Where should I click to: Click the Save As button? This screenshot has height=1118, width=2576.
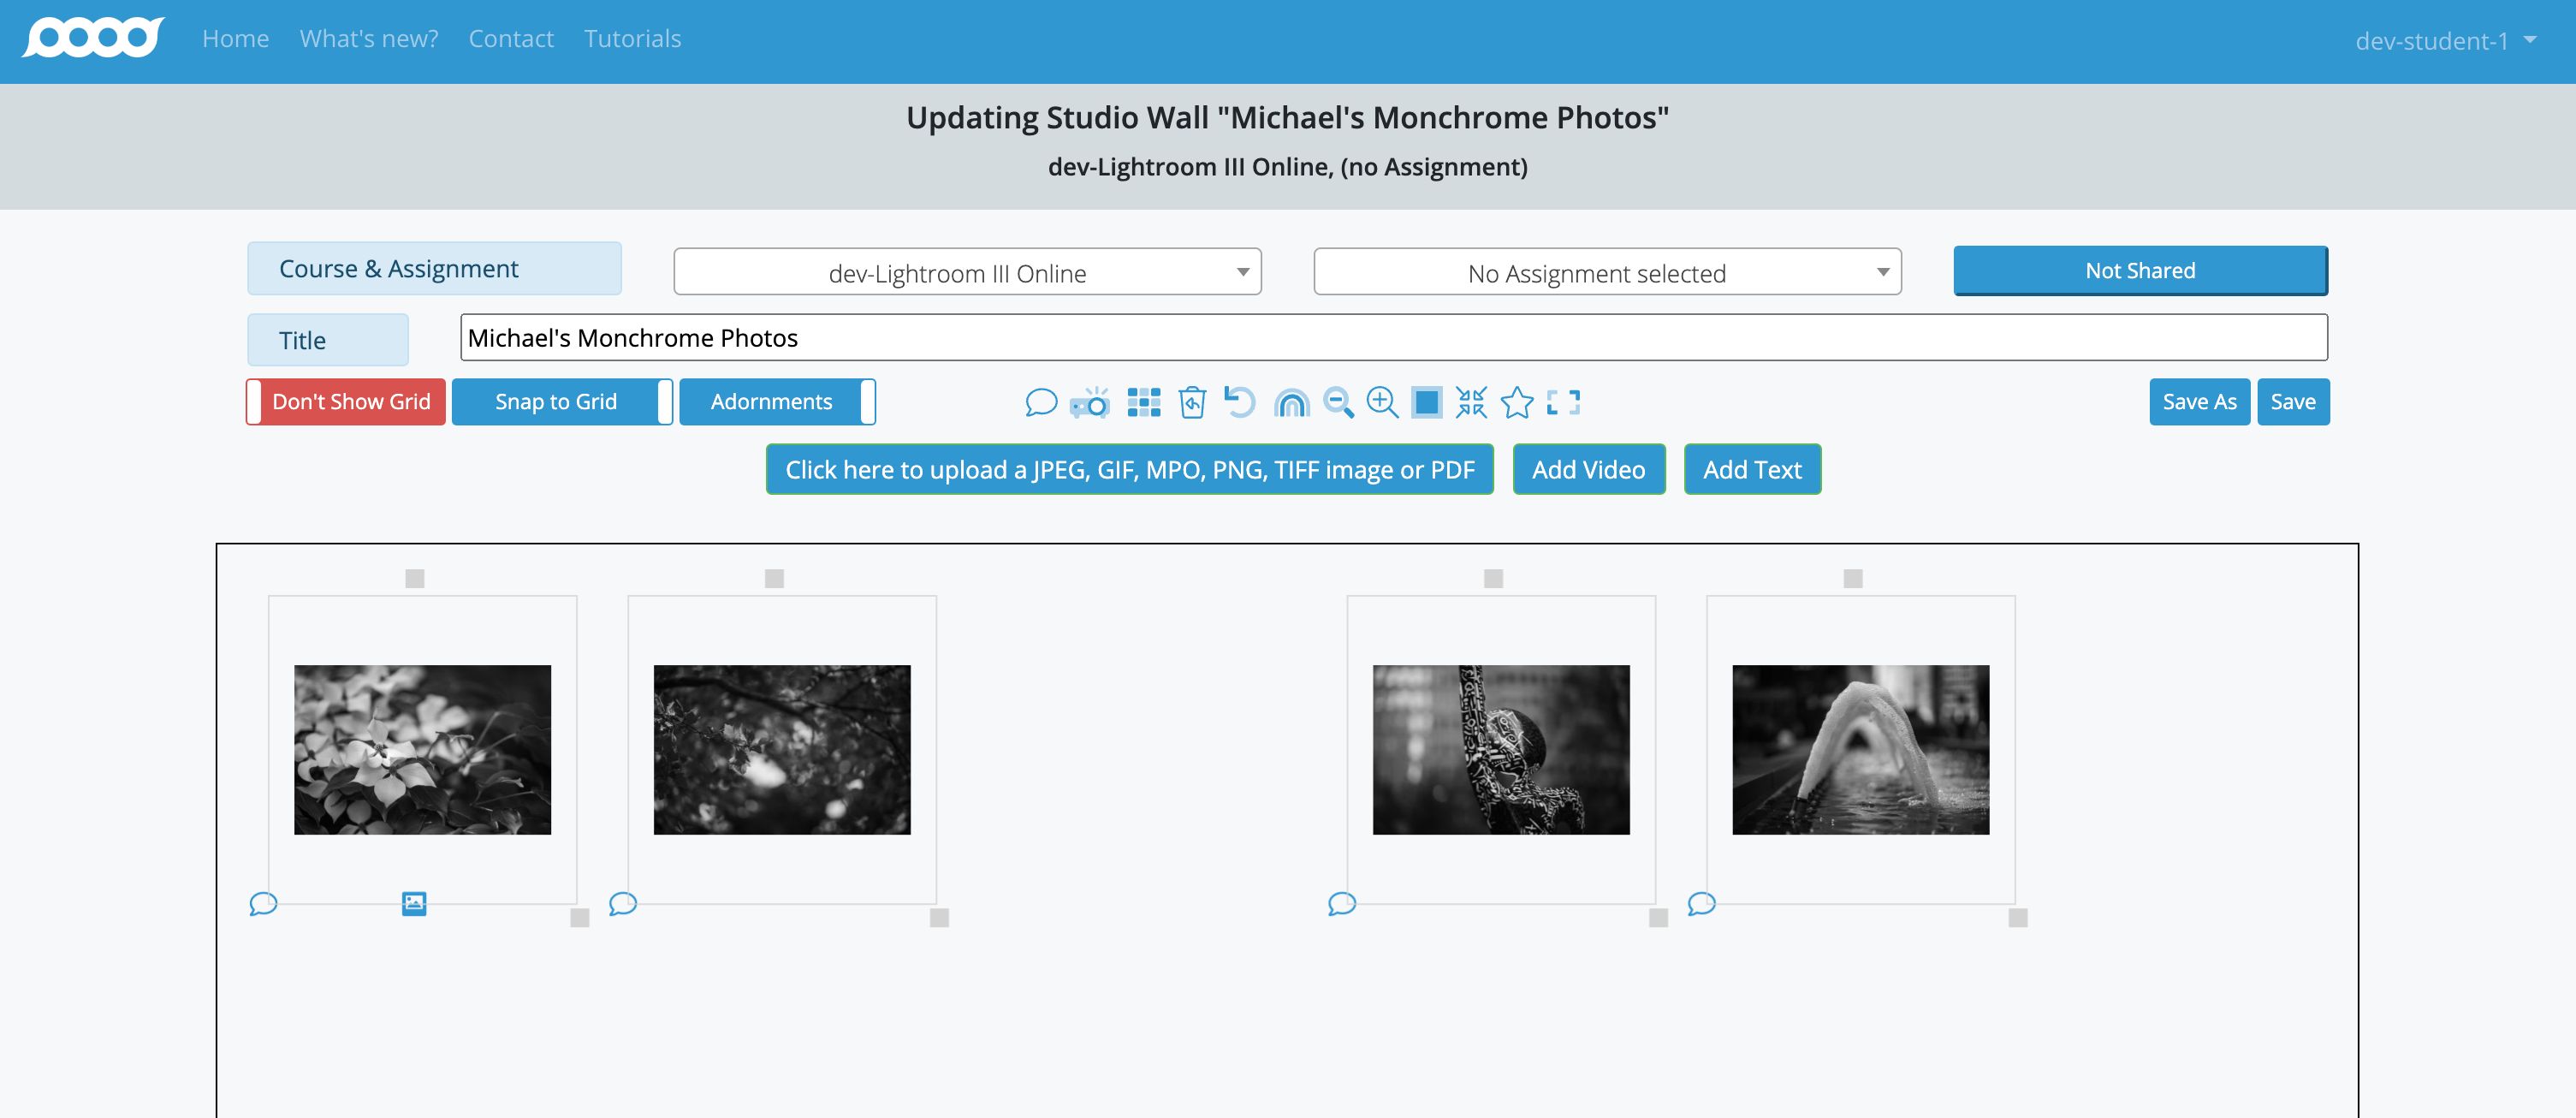tap(2199, 402)
